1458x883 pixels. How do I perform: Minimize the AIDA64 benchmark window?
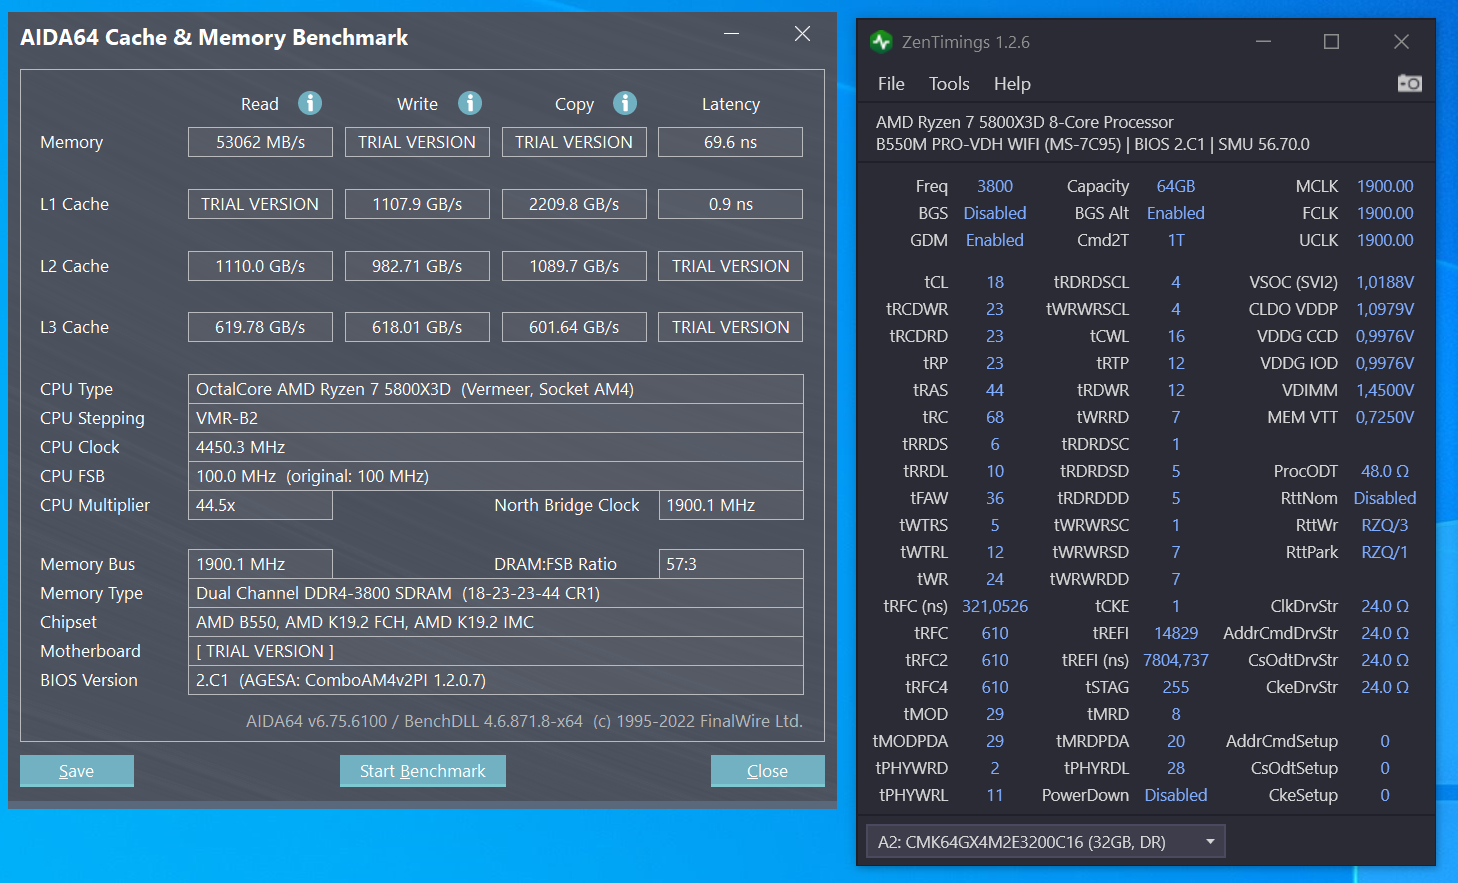click(732, 34)
